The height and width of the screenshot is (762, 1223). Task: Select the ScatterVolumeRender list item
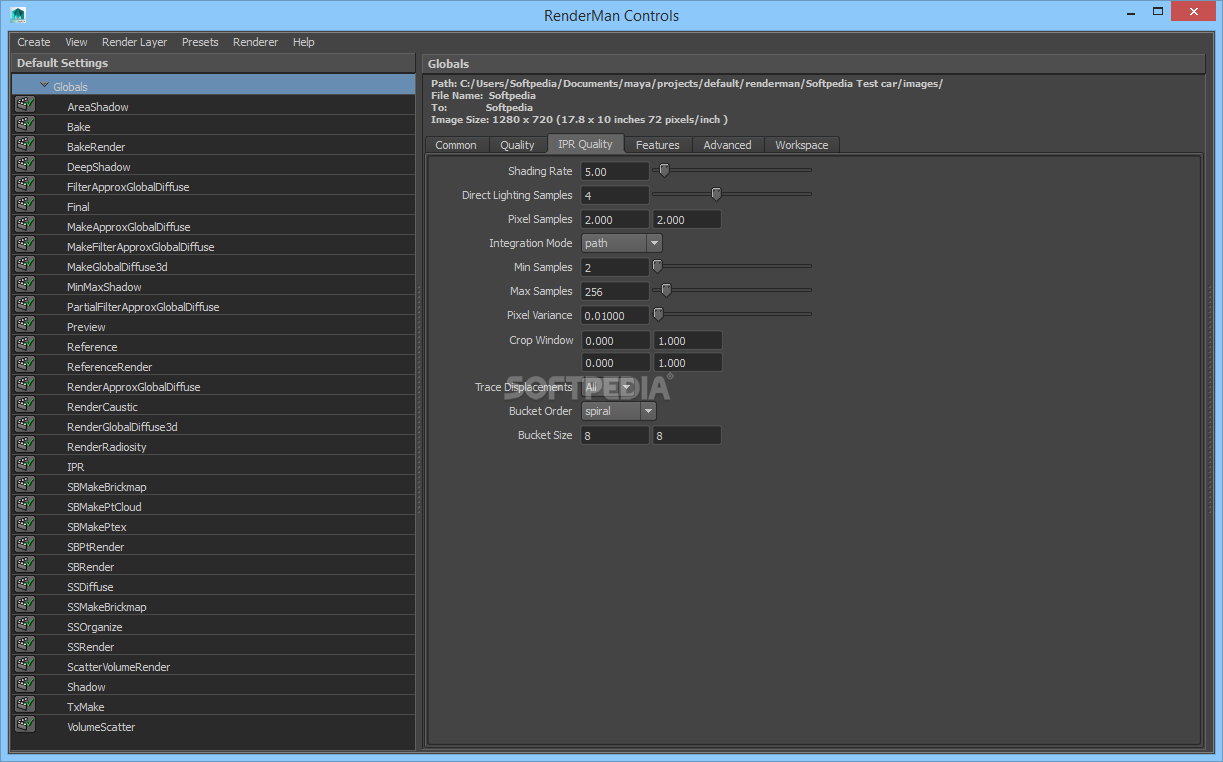[x=214, y=666]
